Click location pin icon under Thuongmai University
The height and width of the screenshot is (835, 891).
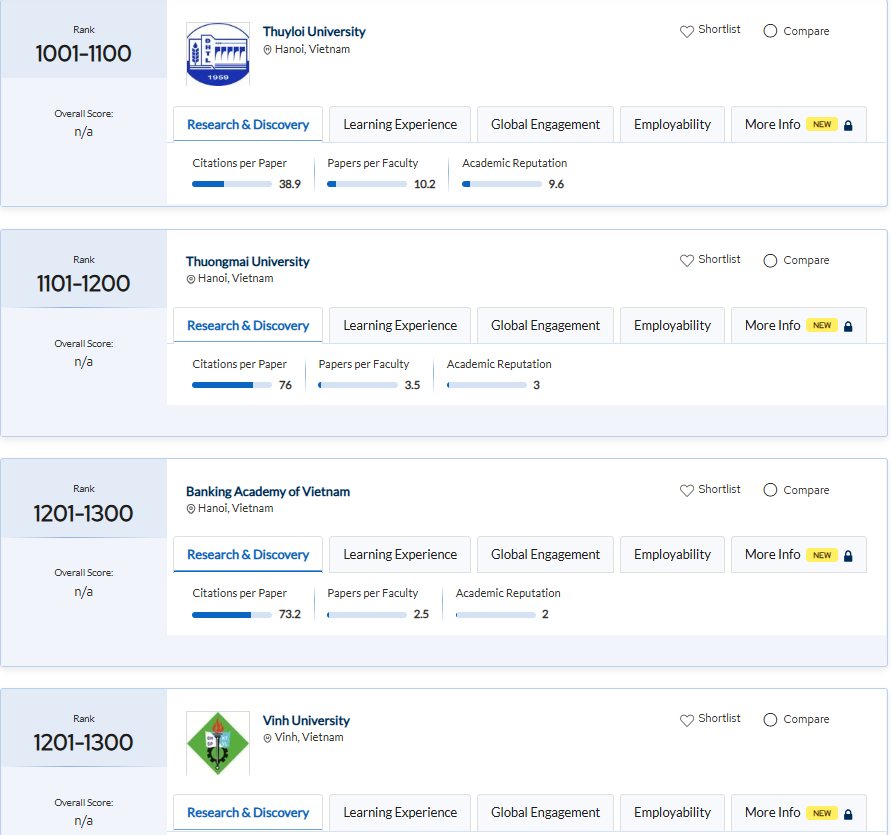pyautogui.click(x=191, y=279)
